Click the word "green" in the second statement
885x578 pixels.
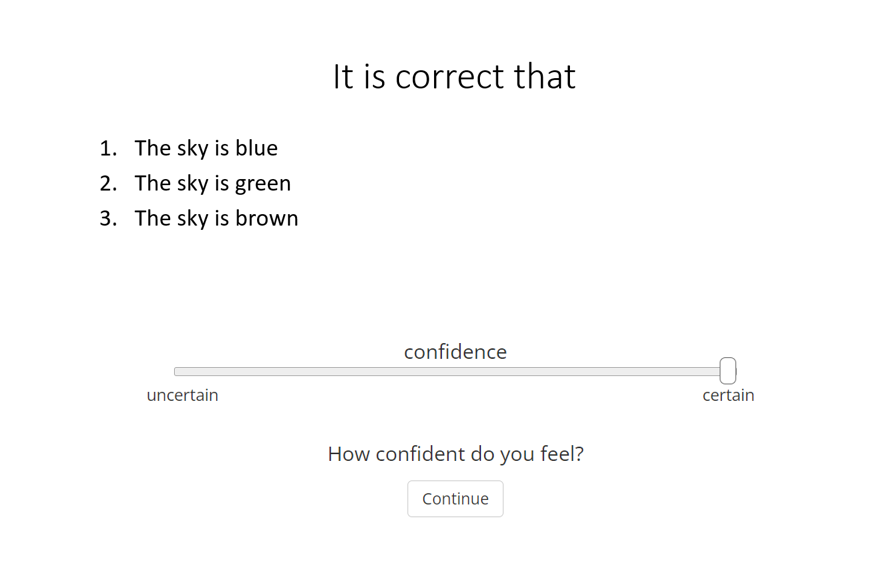pyautogui.click(x=263, y=184)
